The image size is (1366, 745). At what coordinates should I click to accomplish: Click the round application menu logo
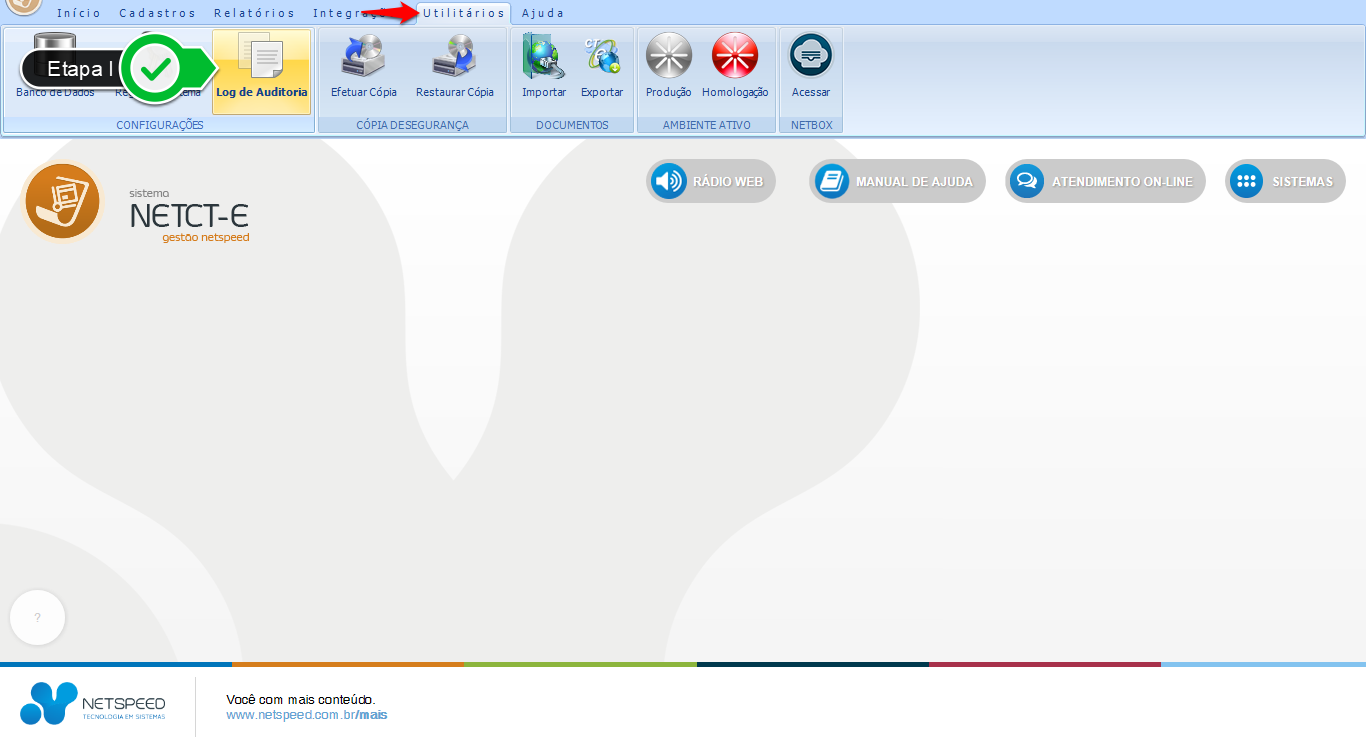point(23,5)
